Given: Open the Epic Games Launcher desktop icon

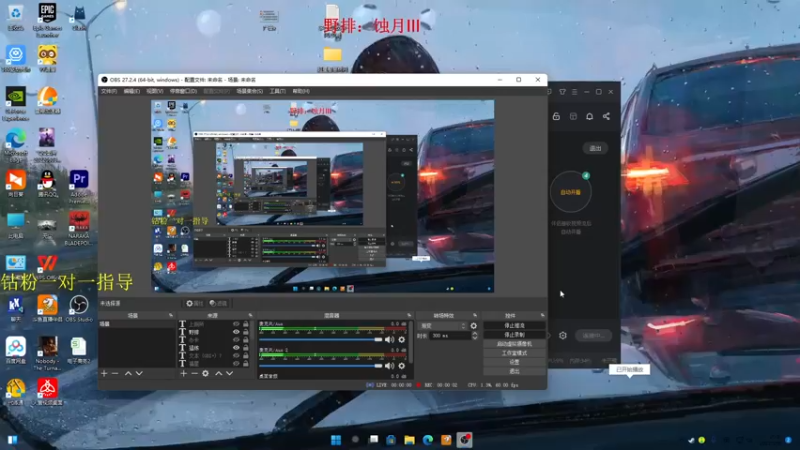Looking at the screenshot, I should (47, 19).
